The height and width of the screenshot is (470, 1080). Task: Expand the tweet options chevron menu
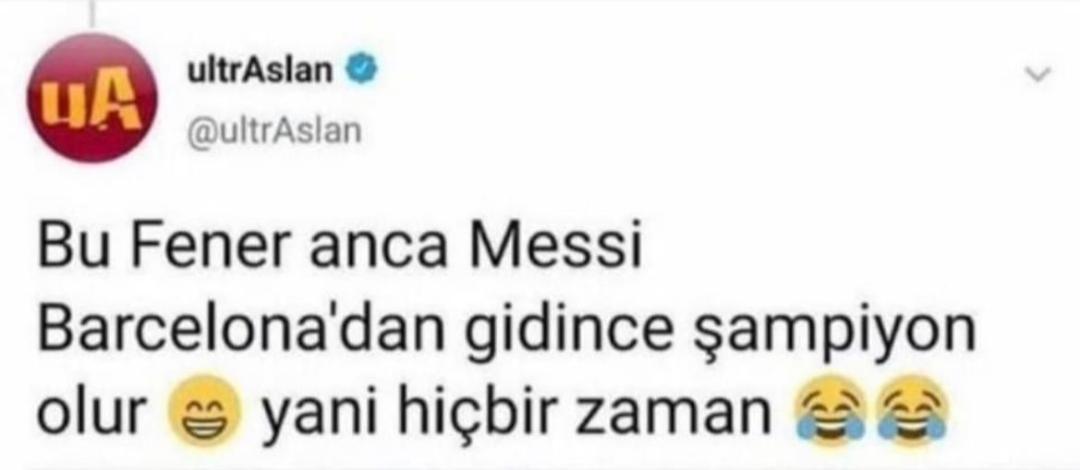tap(1038, 72)
